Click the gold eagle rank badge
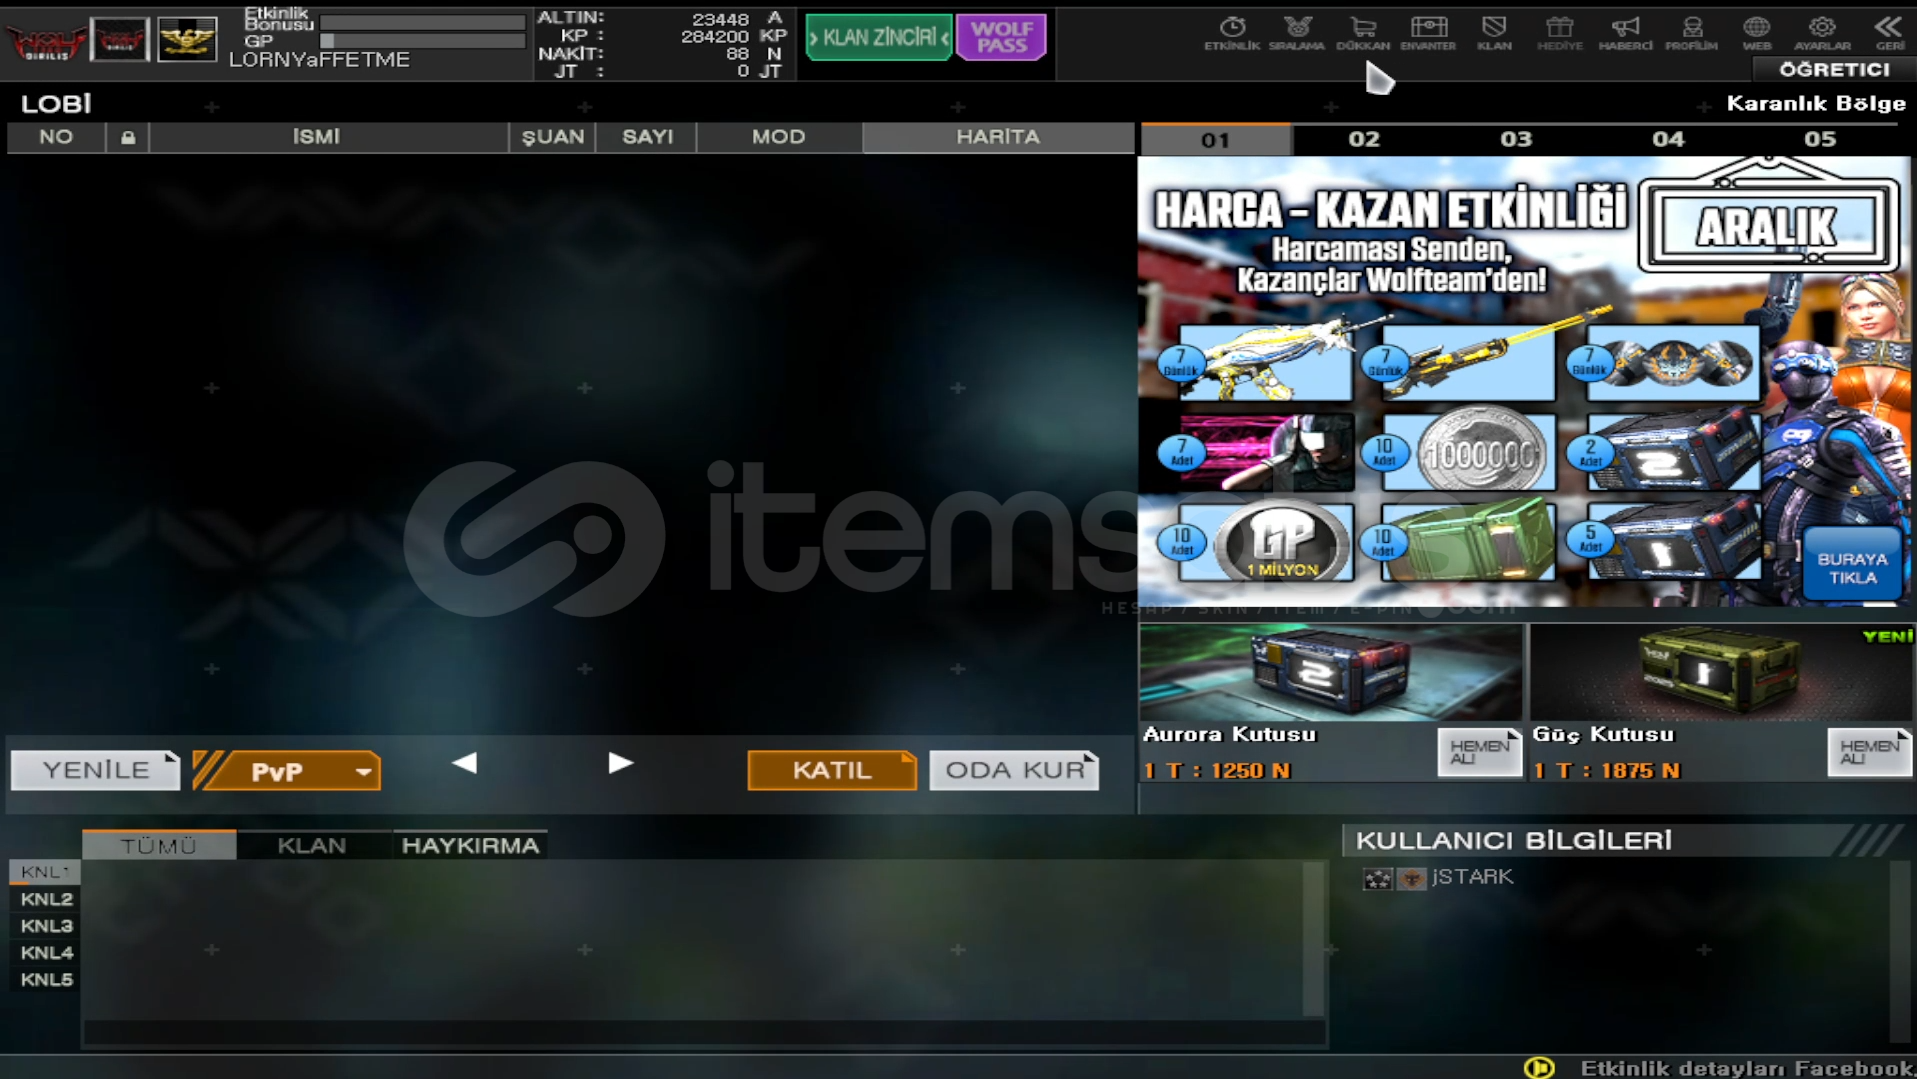Screen dimensions: 1917x1079 (187, 40)
